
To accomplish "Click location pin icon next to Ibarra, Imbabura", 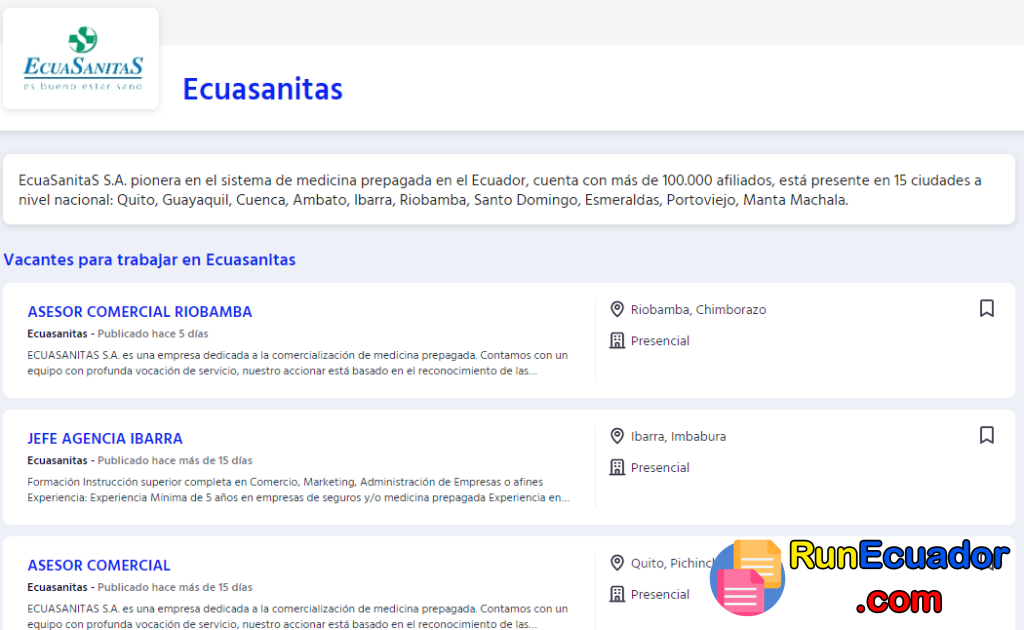I will 616,436.
